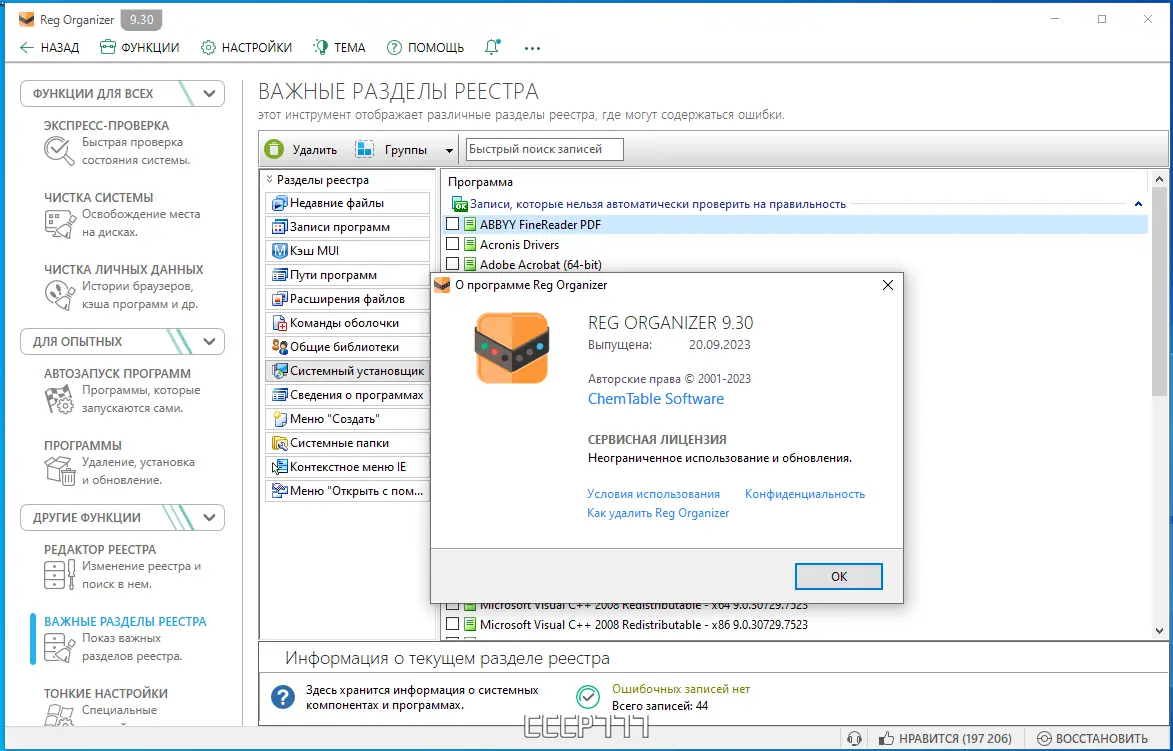Select the Кэш MUI section
1173x751 pixels.
(x=347, y=250)
